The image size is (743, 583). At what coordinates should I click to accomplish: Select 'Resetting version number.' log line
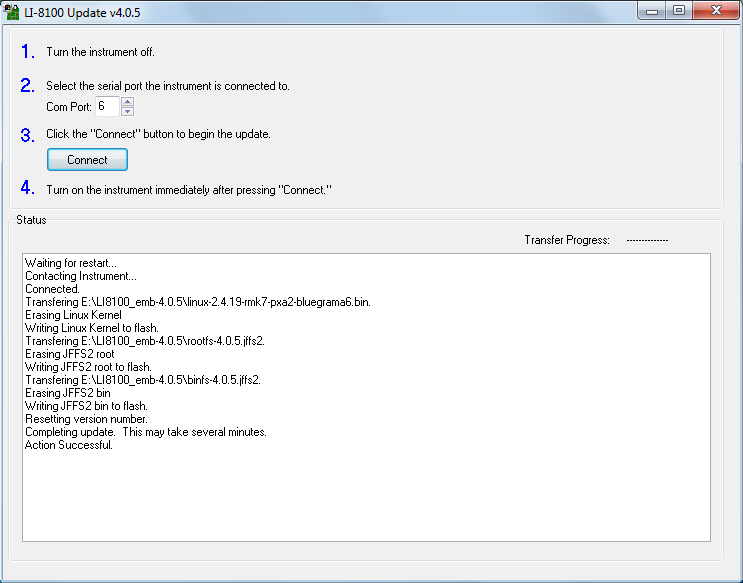(86, 419)
